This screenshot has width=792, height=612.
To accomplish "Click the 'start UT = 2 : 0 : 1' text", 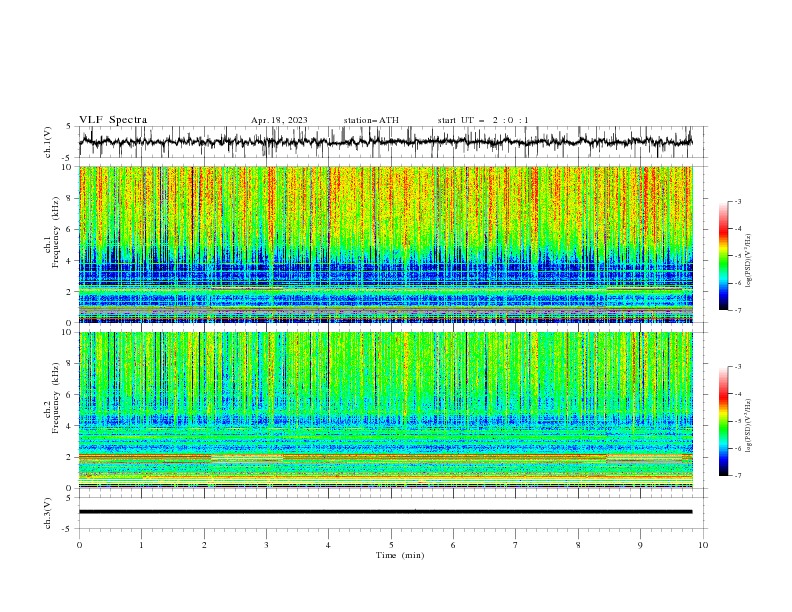I will [x=483, y=120].
